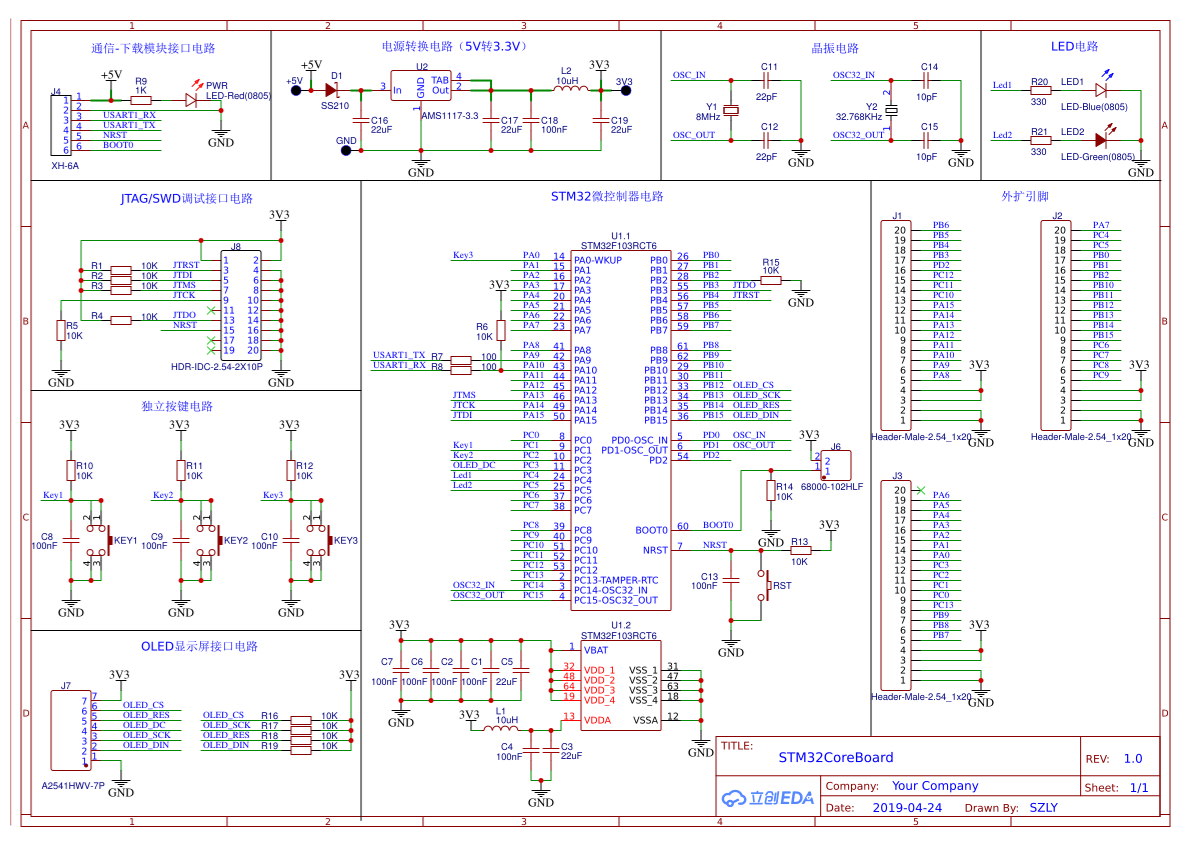Click the SS210 diode D1 symbol
Image resolution: width=1190 pixels, height=847 pixels.
tap(333, 89)
